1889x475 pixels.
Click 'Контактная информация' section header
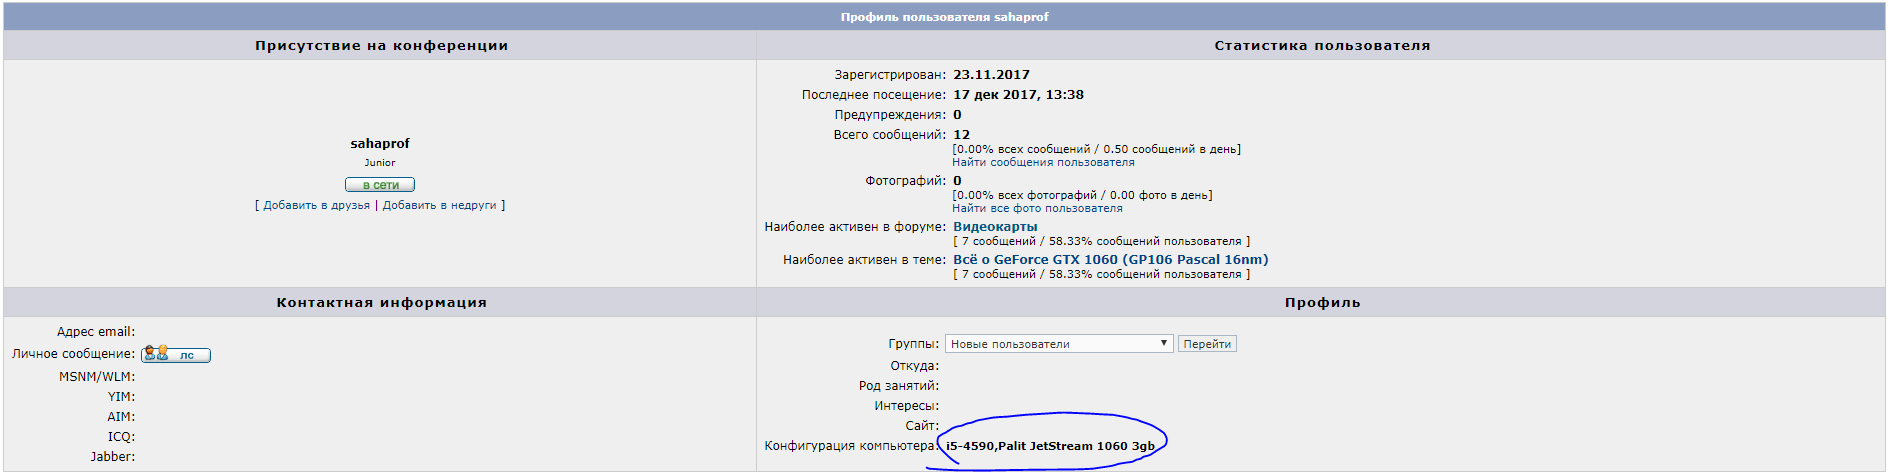(x=381, y=303)
